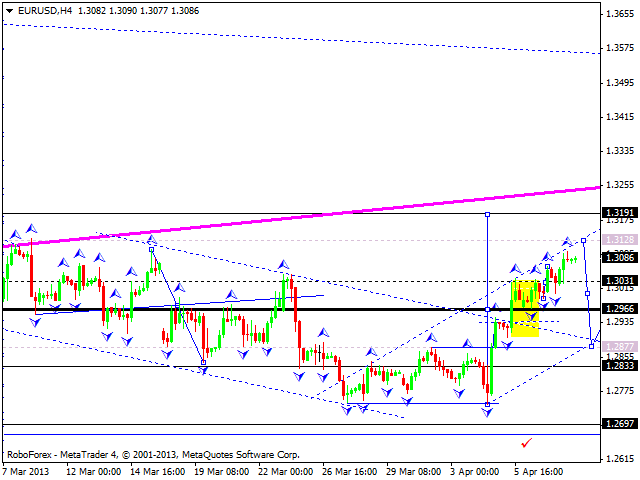Click the 1.3191 price level label

pyautogui.click(x=619, y=213)
